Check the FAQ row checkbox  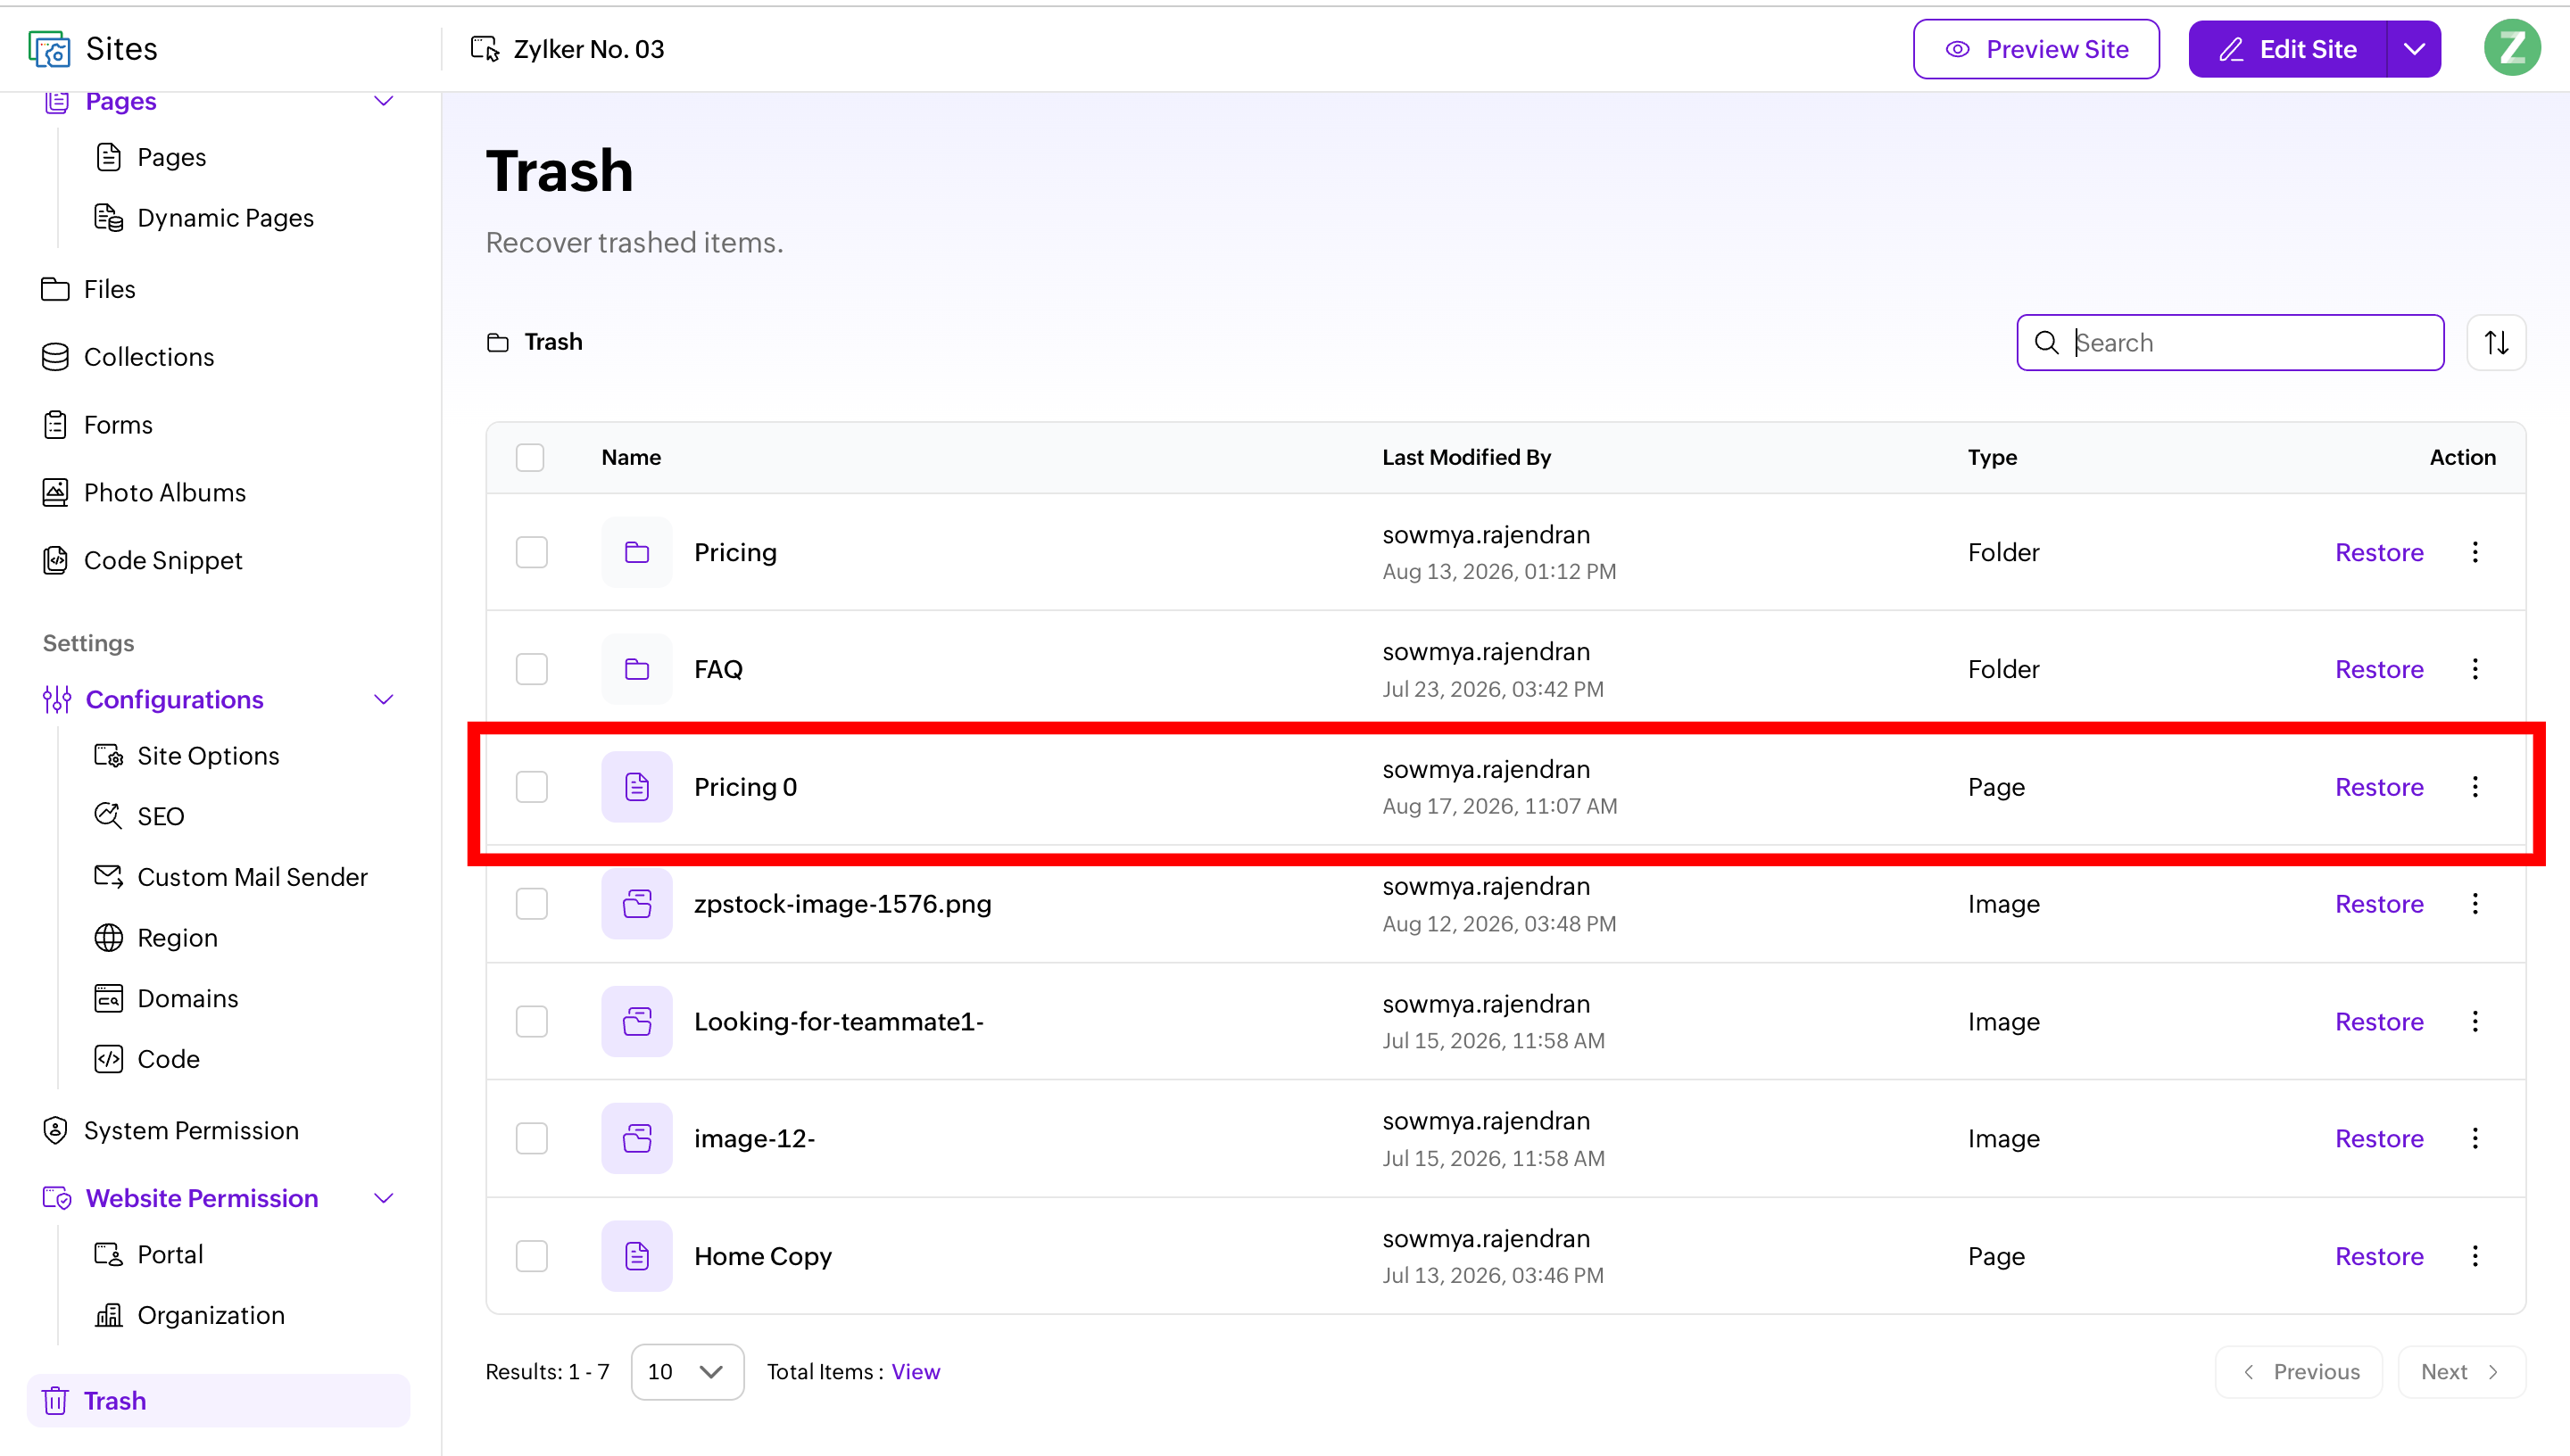[x=532, y=669]
